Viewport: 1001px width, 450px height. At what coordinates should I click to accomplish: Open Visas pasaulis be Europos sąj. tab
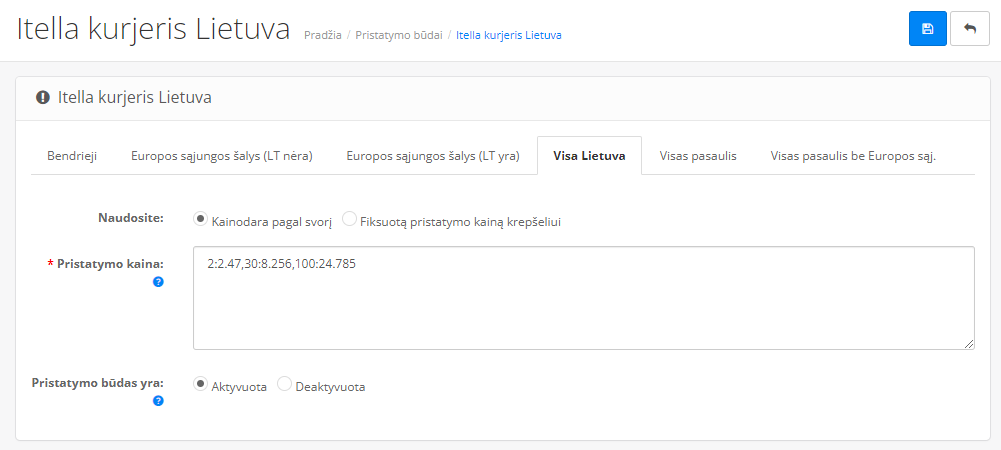(x=853, y=156)
